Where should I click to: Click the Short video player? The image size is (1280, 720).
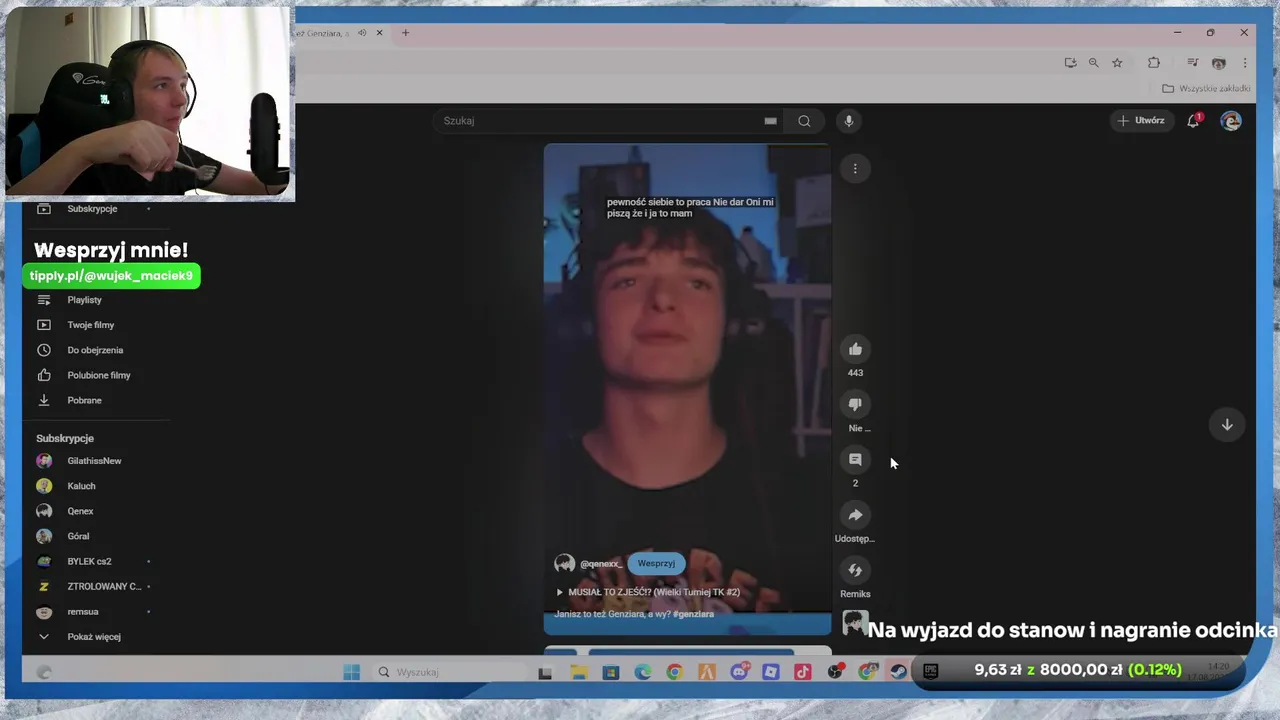[687, 389]
